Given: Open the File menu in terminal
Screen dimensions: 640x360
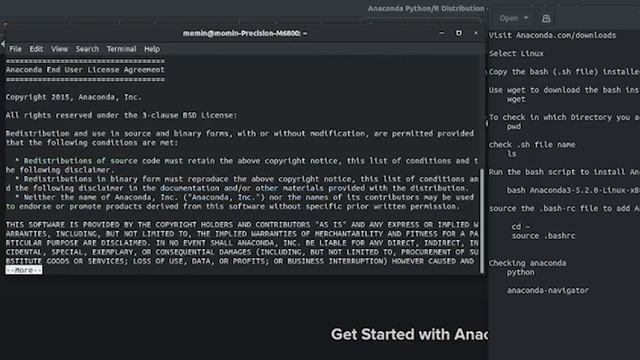Looking at the screenshot, I should tap(16, 49).
